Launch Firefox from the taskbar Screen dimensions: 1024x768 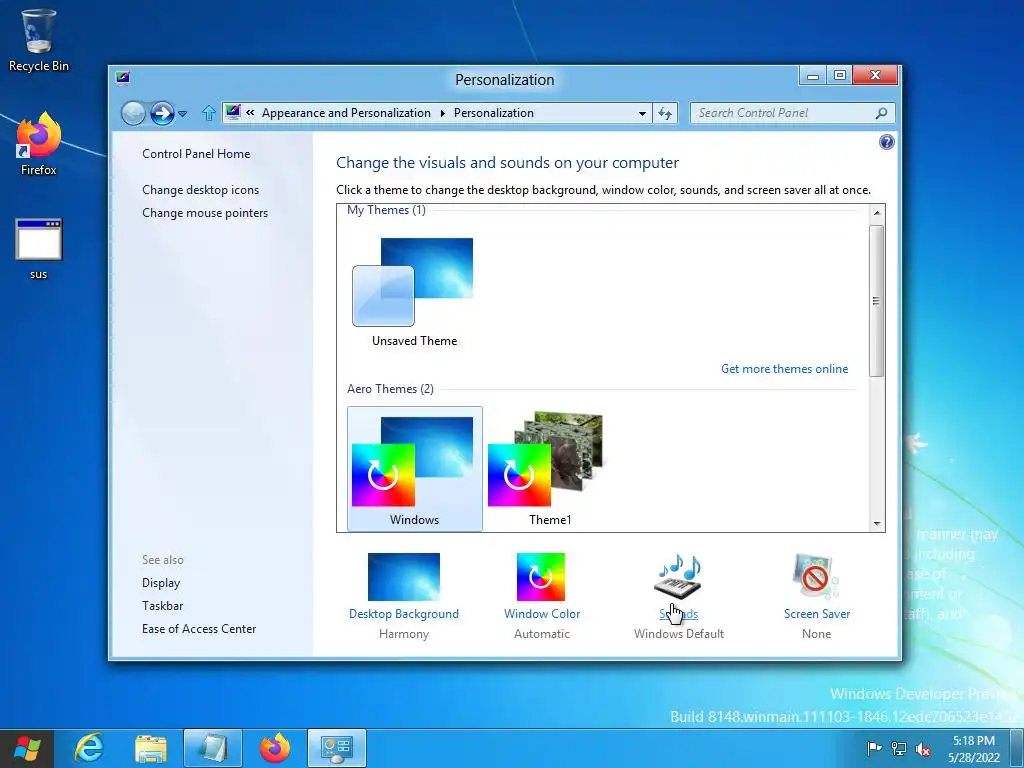click(x=275, y=748)
